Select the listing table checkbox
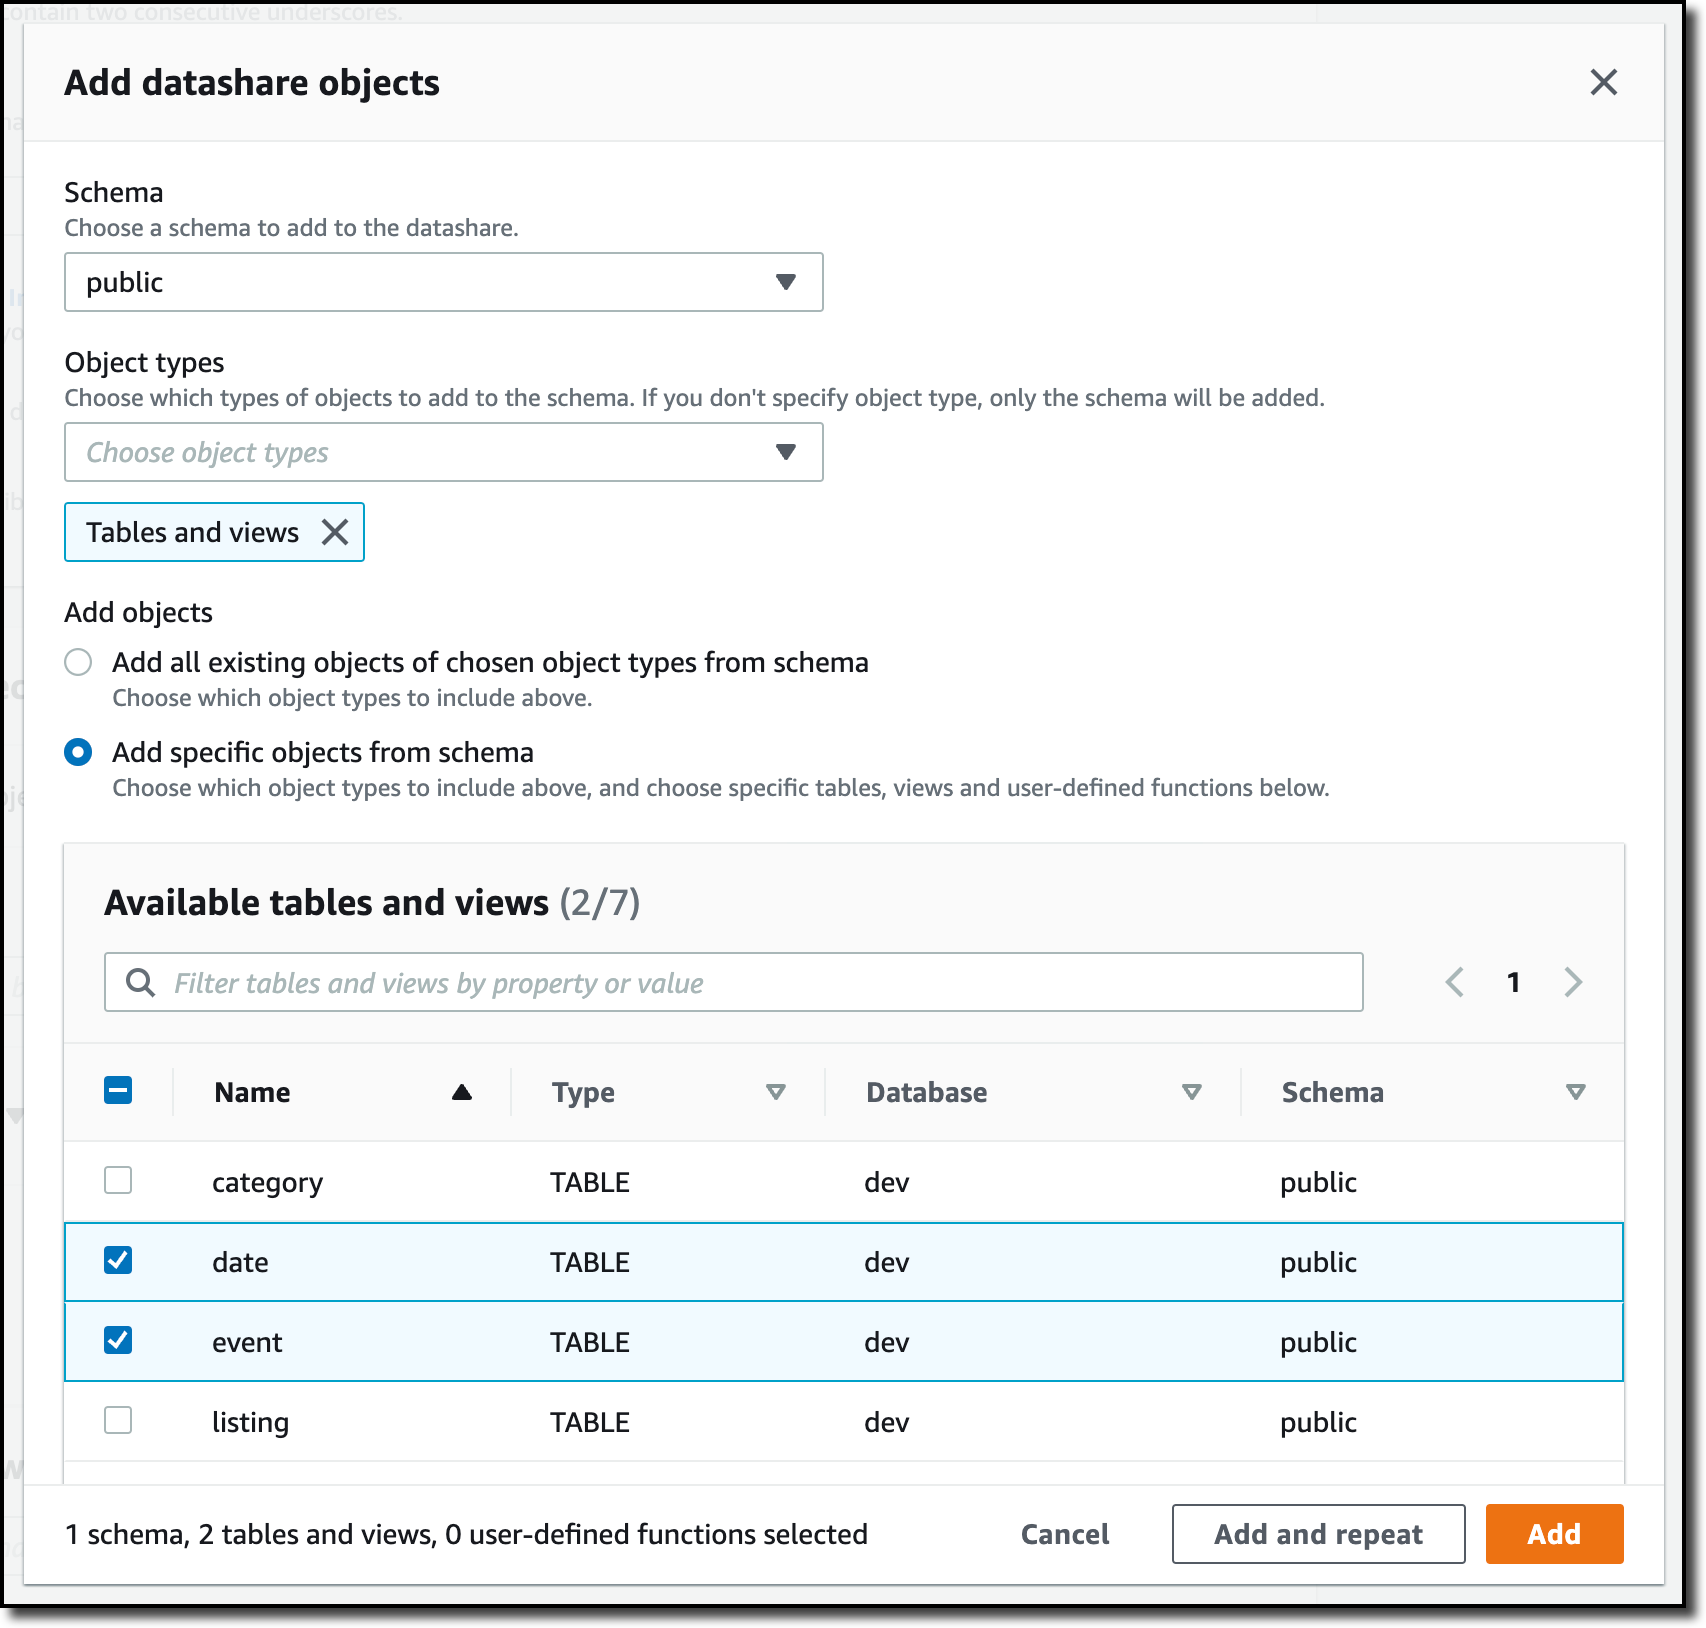This screenshot has height=1628, width=1706. pos(118,1420)
